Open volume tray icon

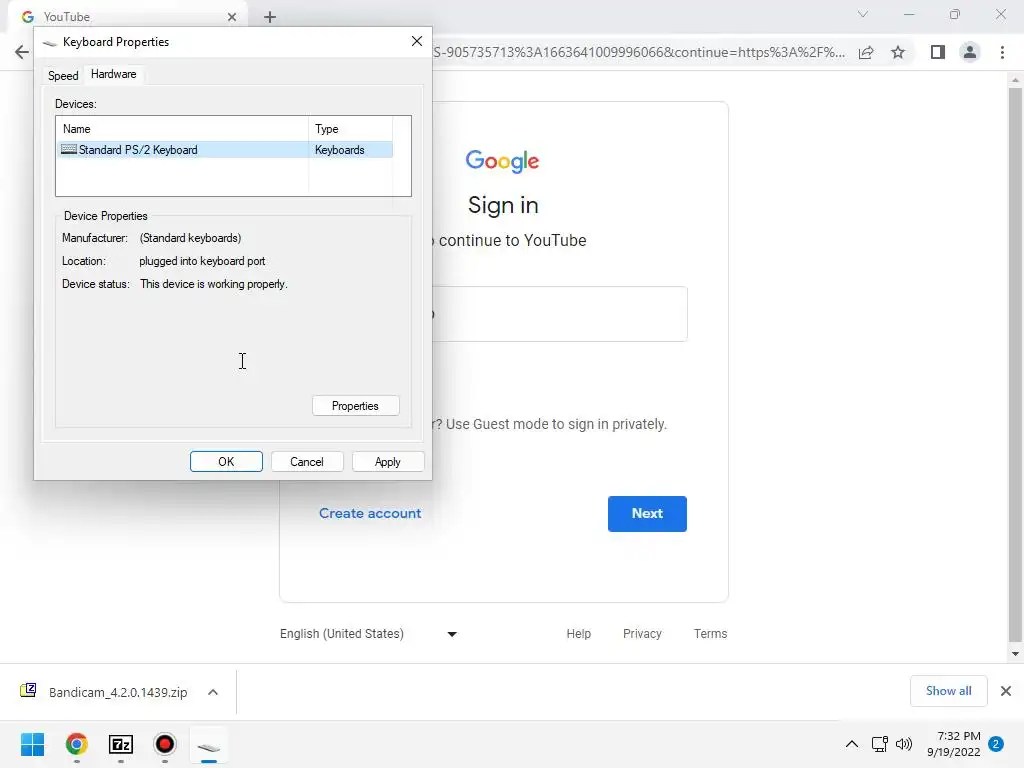[x=904, y=744]
